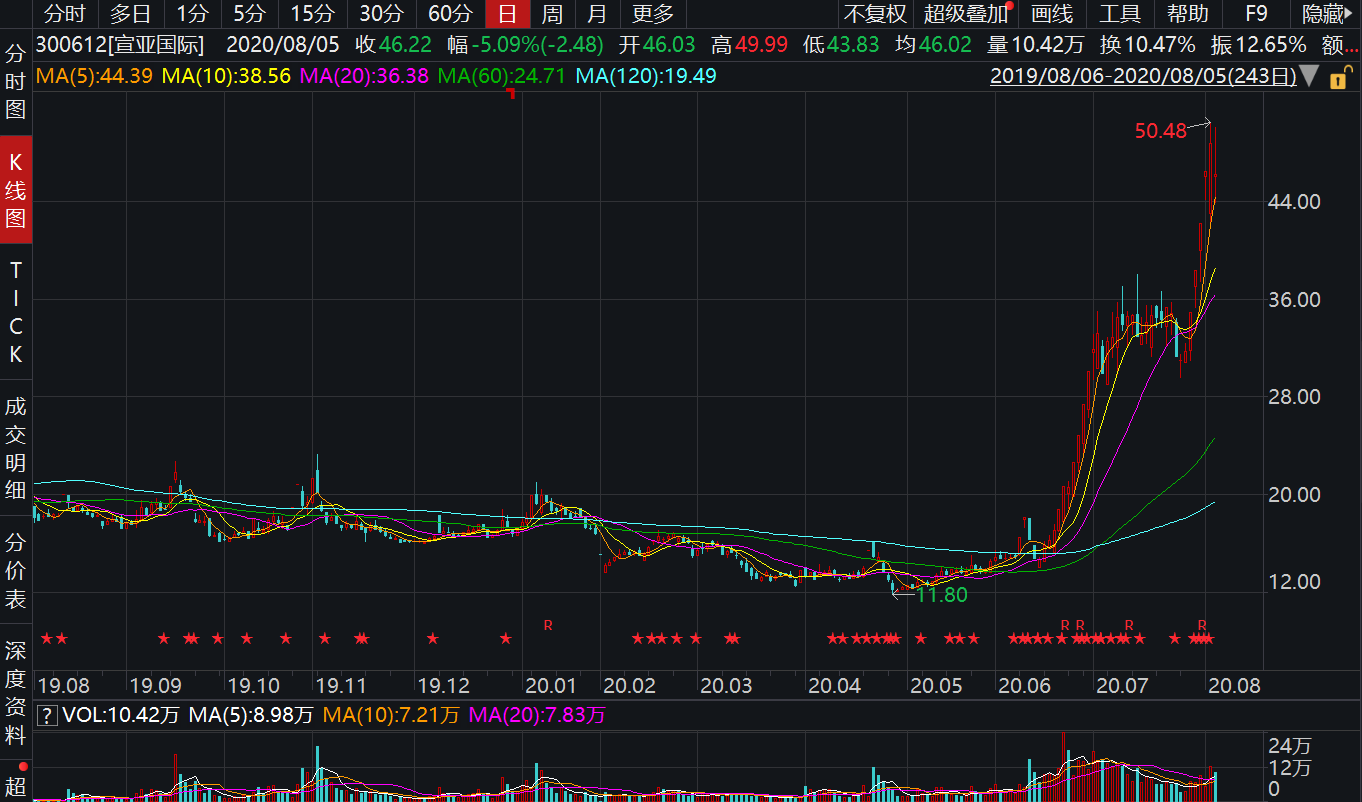Switch to the 周 weekly period
Image resolution: width=1362 pixels, height=802 pixels.
[552, 14]
